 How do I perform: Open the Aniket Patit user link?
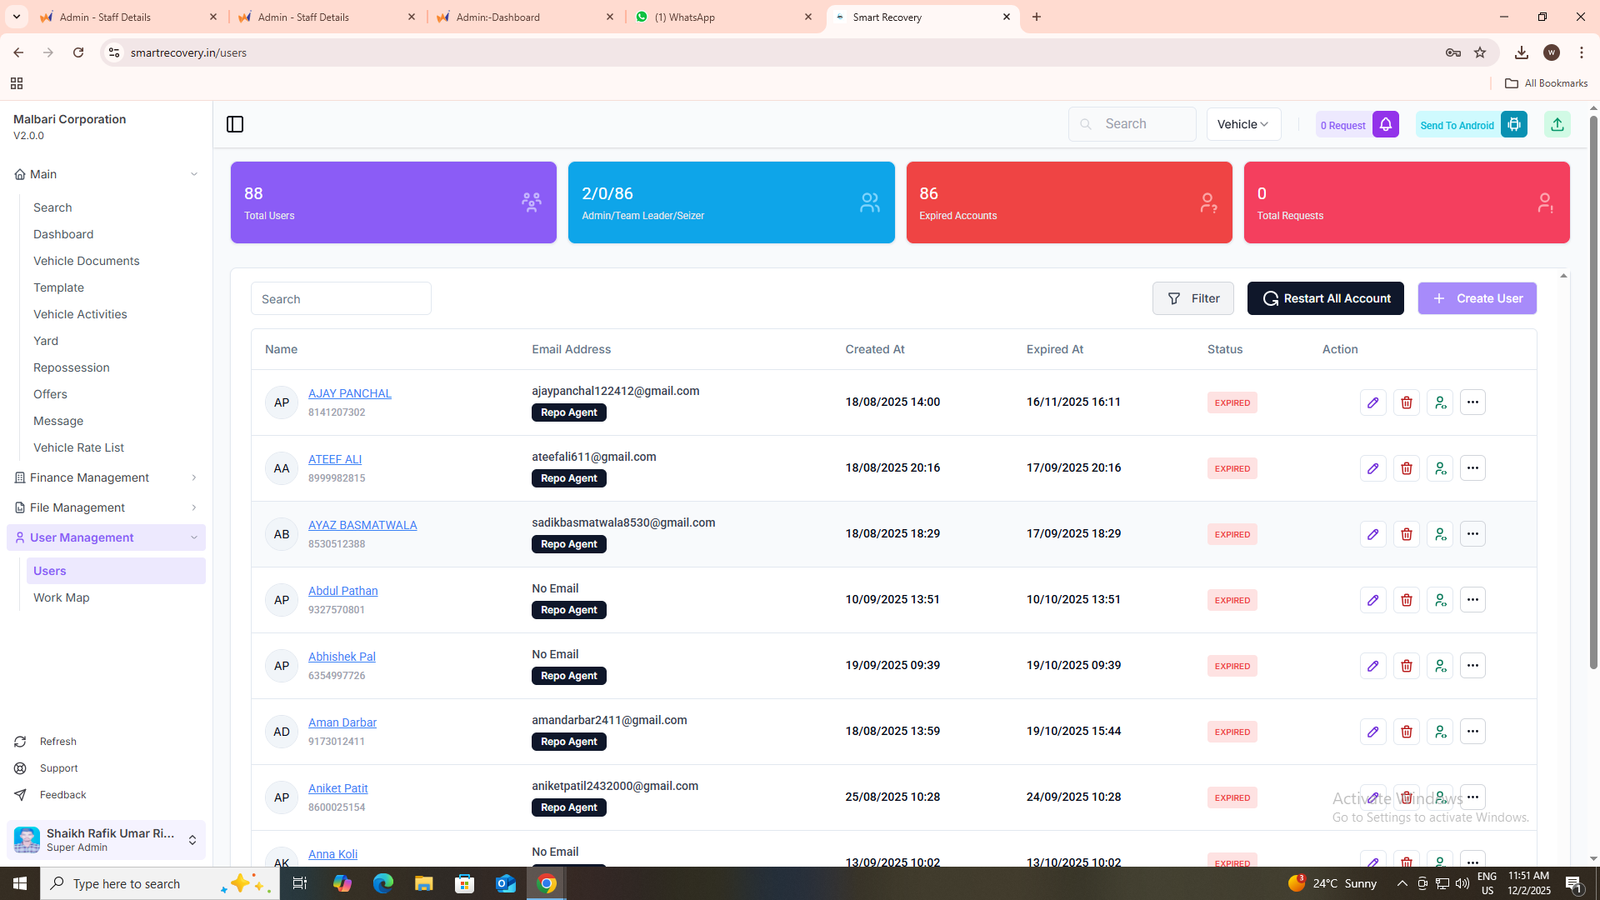(338, 789)
